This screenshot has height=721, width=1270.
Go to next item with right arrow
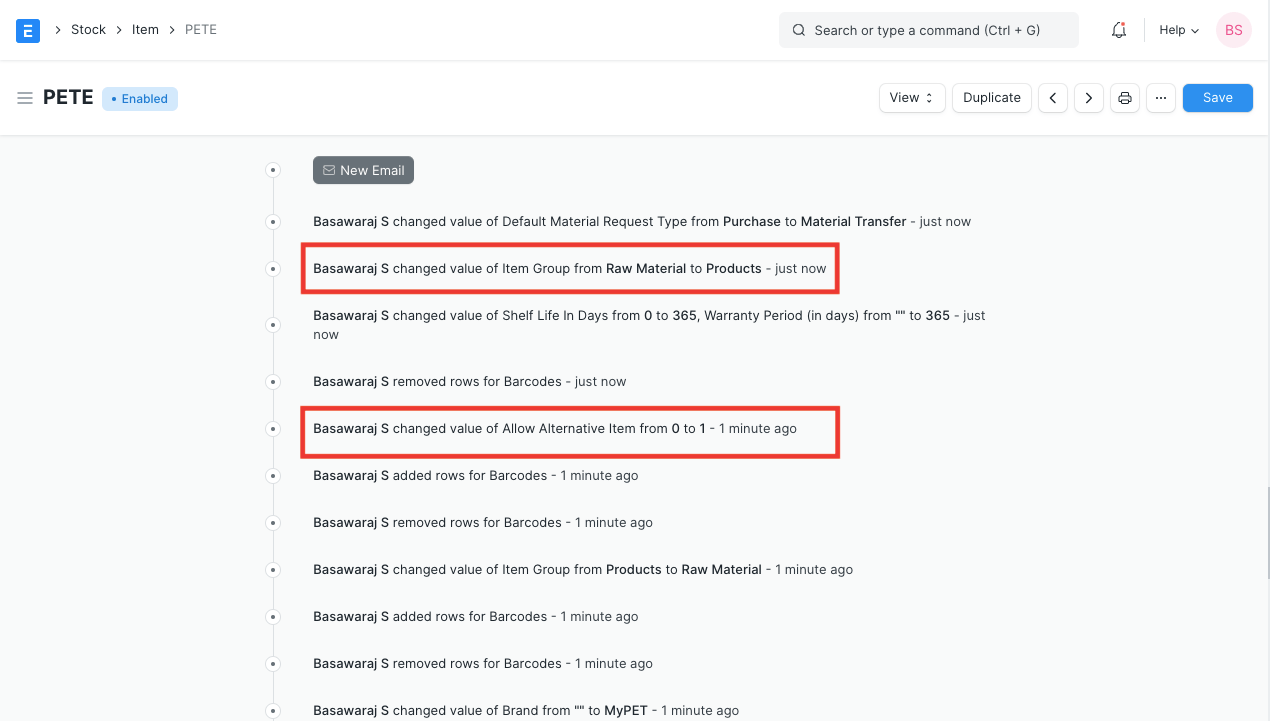pos(1088,98)
